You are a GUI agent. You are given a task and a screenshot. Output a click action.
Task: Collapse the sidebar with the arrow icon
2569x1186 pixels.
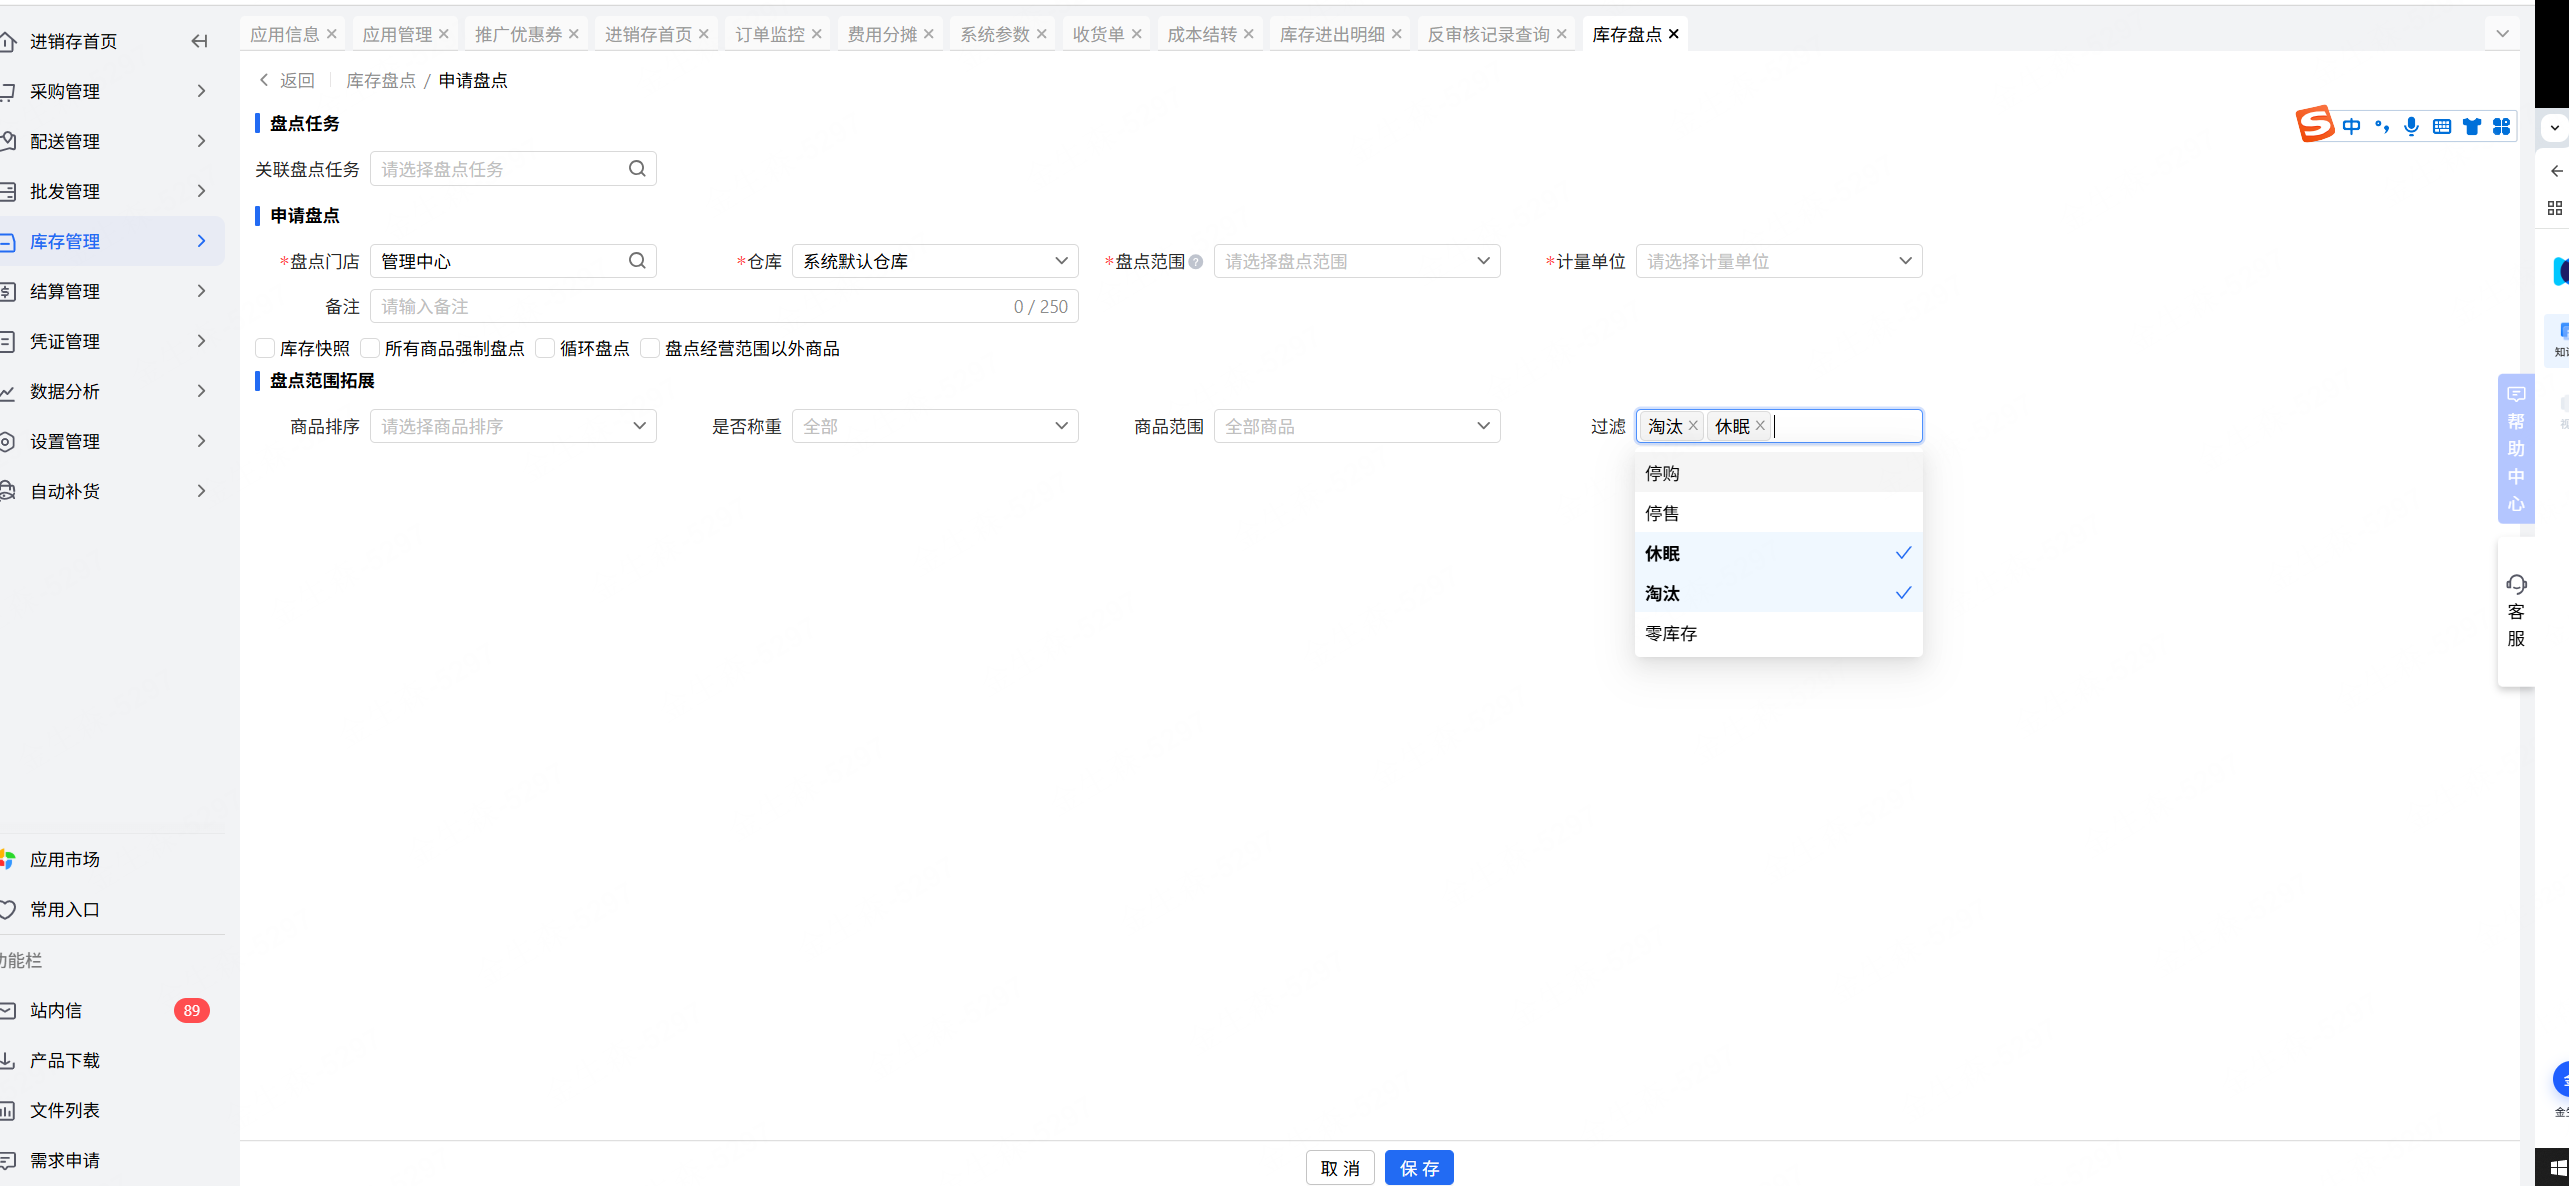tap(199, 41)
